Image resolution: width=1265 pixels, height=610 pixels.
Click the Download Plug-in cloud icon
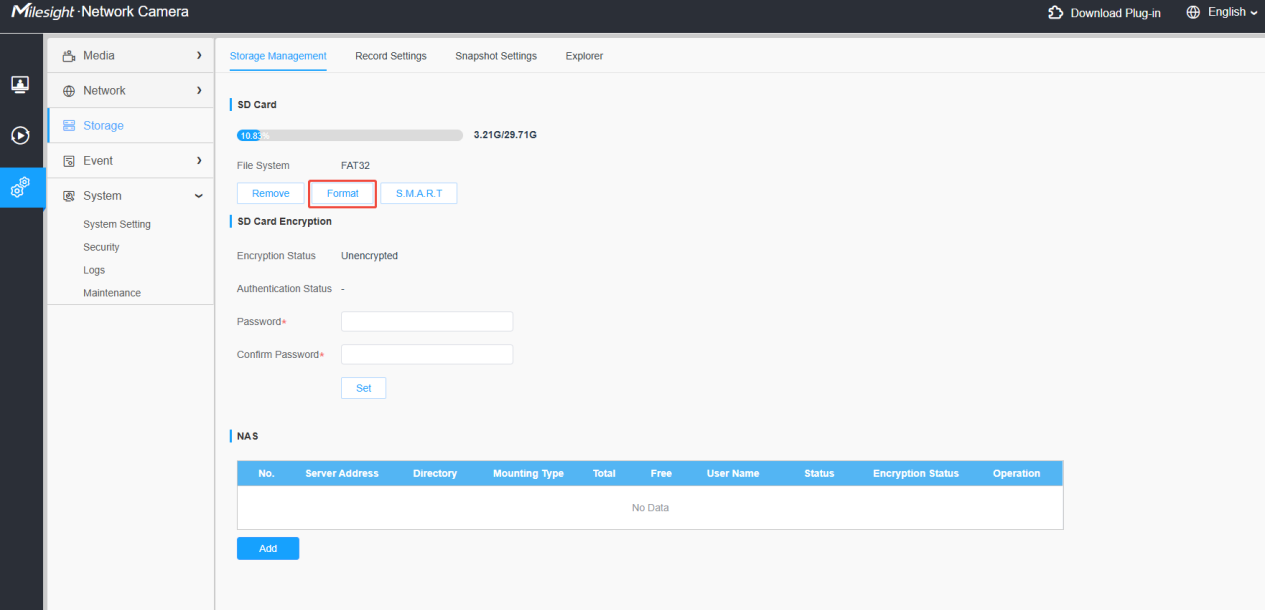[x=1055, y=13]
